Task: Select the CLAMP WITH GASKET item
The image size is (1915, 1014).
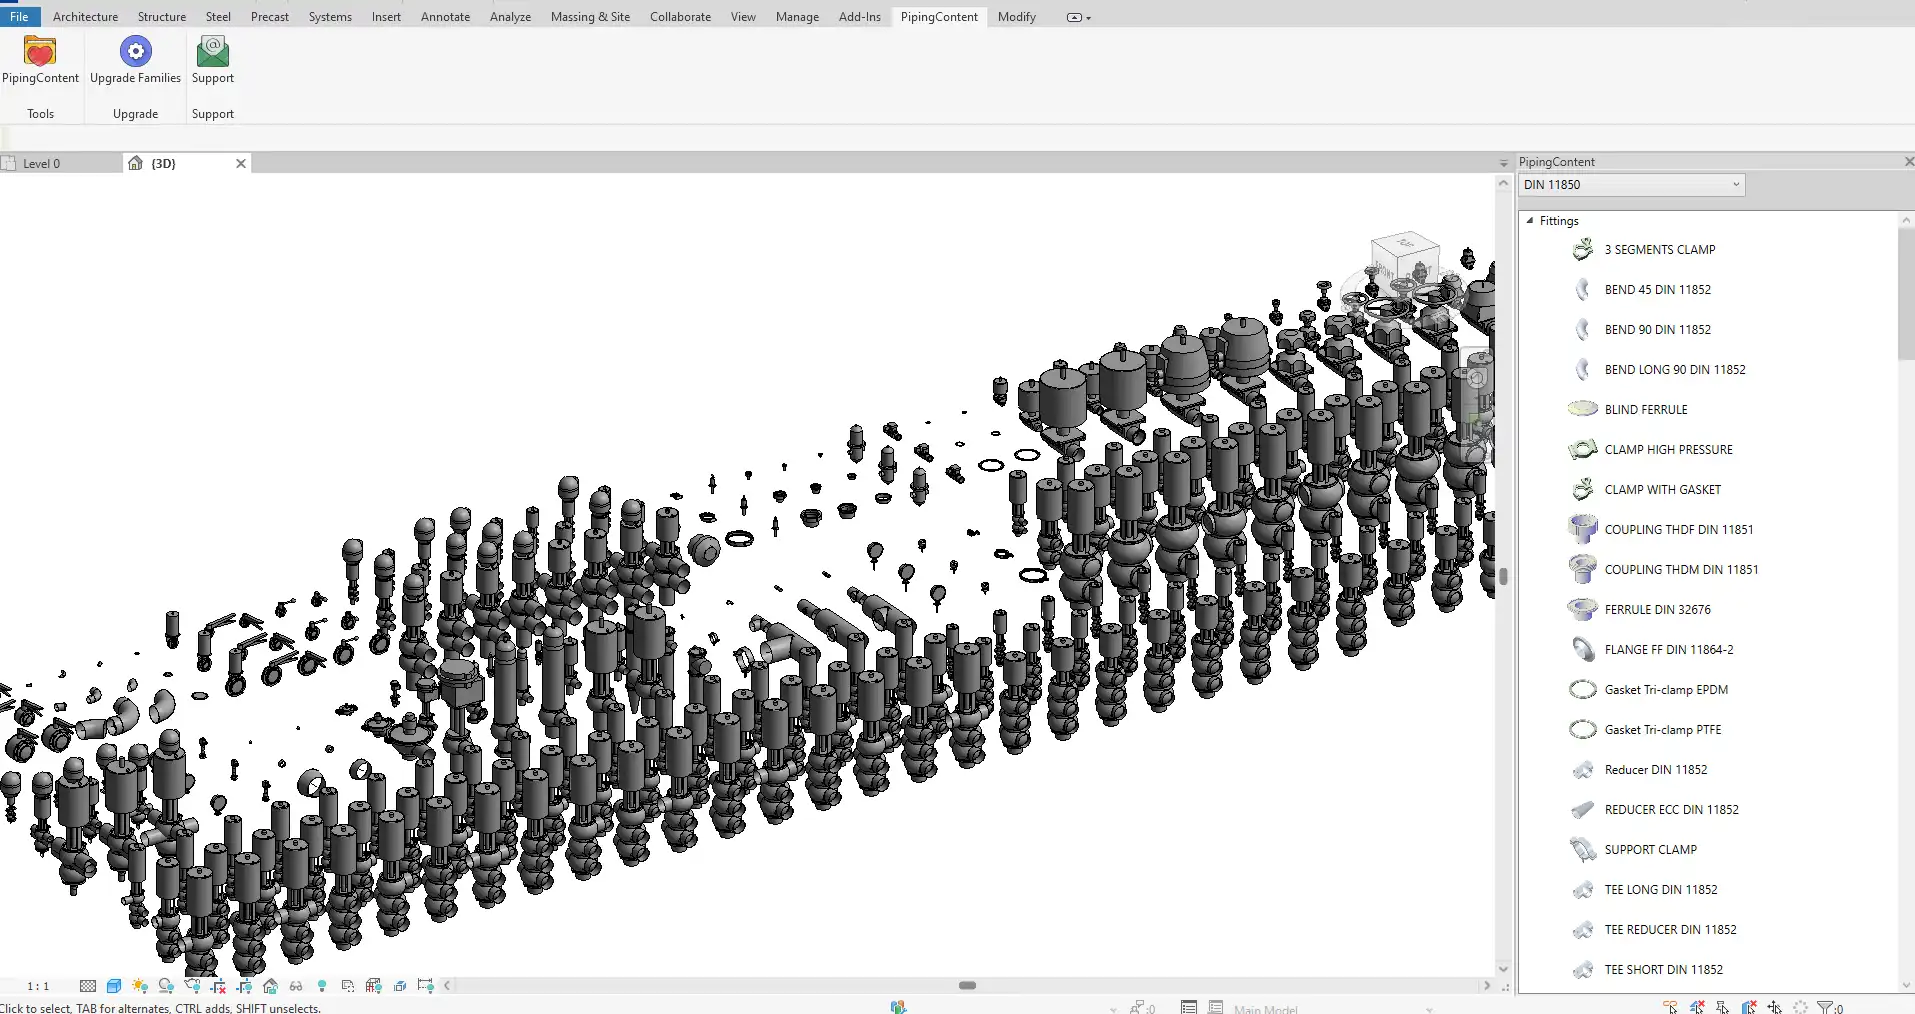Action: coord(1662,490)
